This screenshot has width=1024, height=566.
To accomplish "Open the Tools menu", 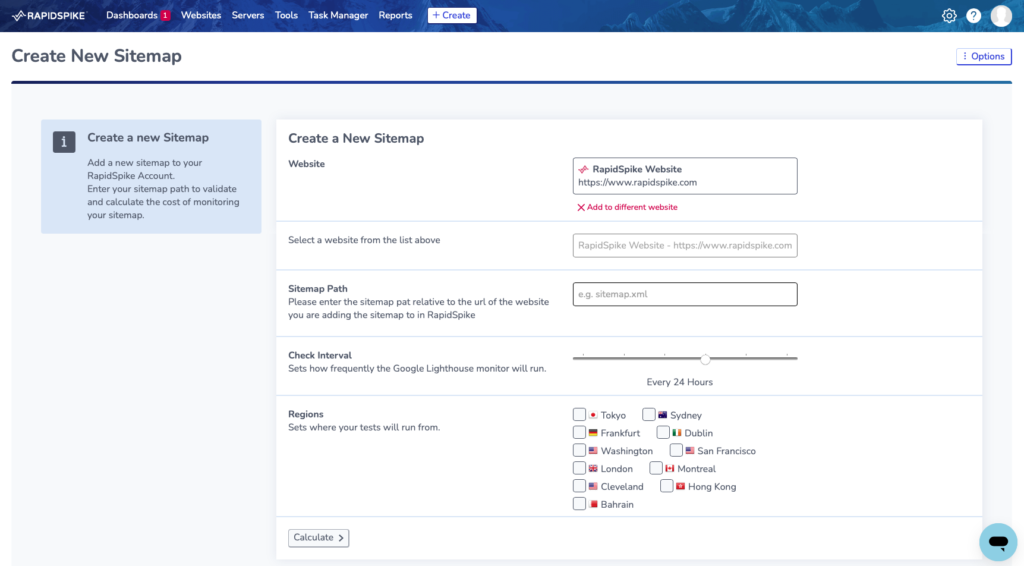I will click(286, 16).
